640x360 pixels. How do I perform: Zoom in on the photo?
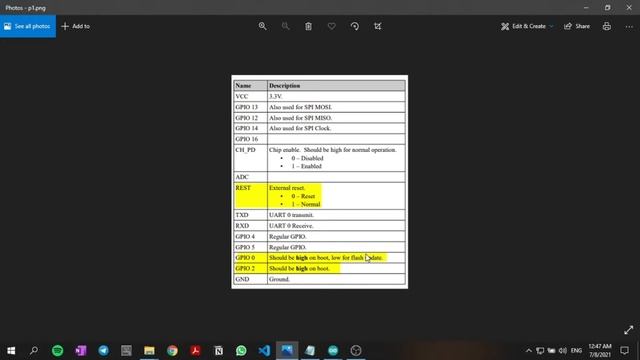262,26
